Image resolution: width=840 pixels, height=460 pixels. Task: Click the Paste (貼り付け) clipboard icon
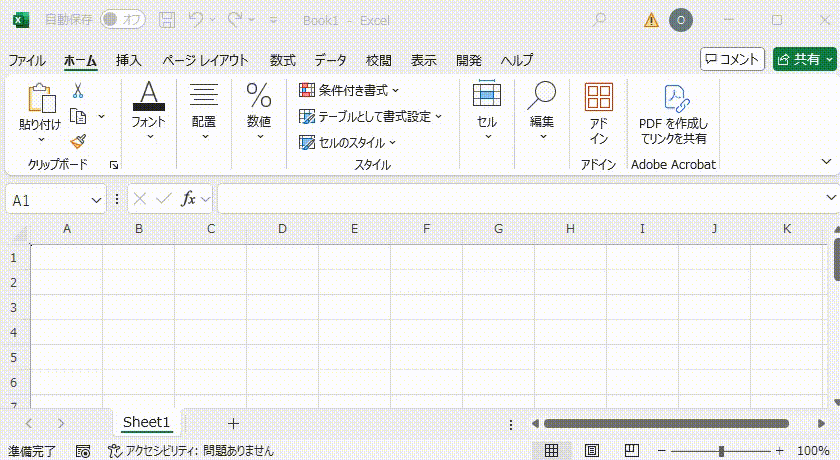click(40, 98)
